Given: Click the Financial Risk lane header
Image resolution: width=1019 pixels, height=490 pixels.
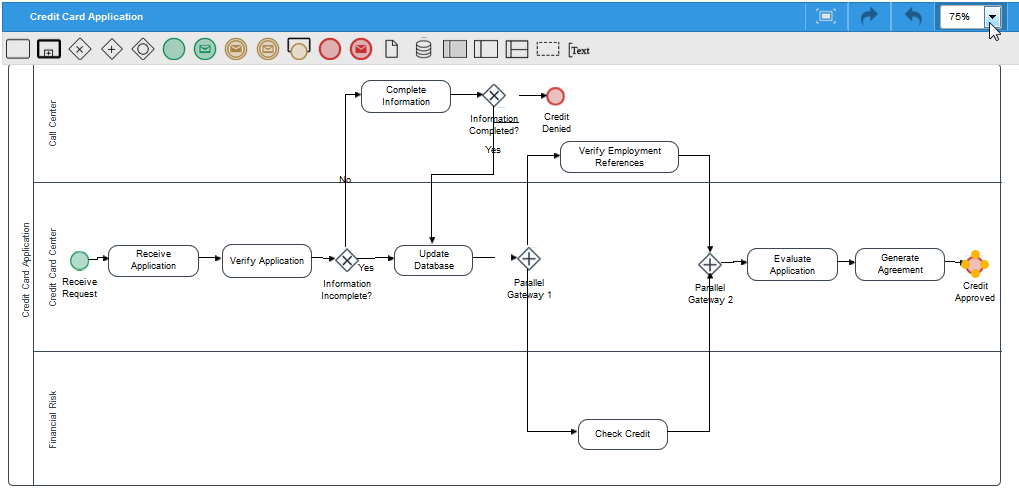Looking at the screenshot, I should [53, 419].
